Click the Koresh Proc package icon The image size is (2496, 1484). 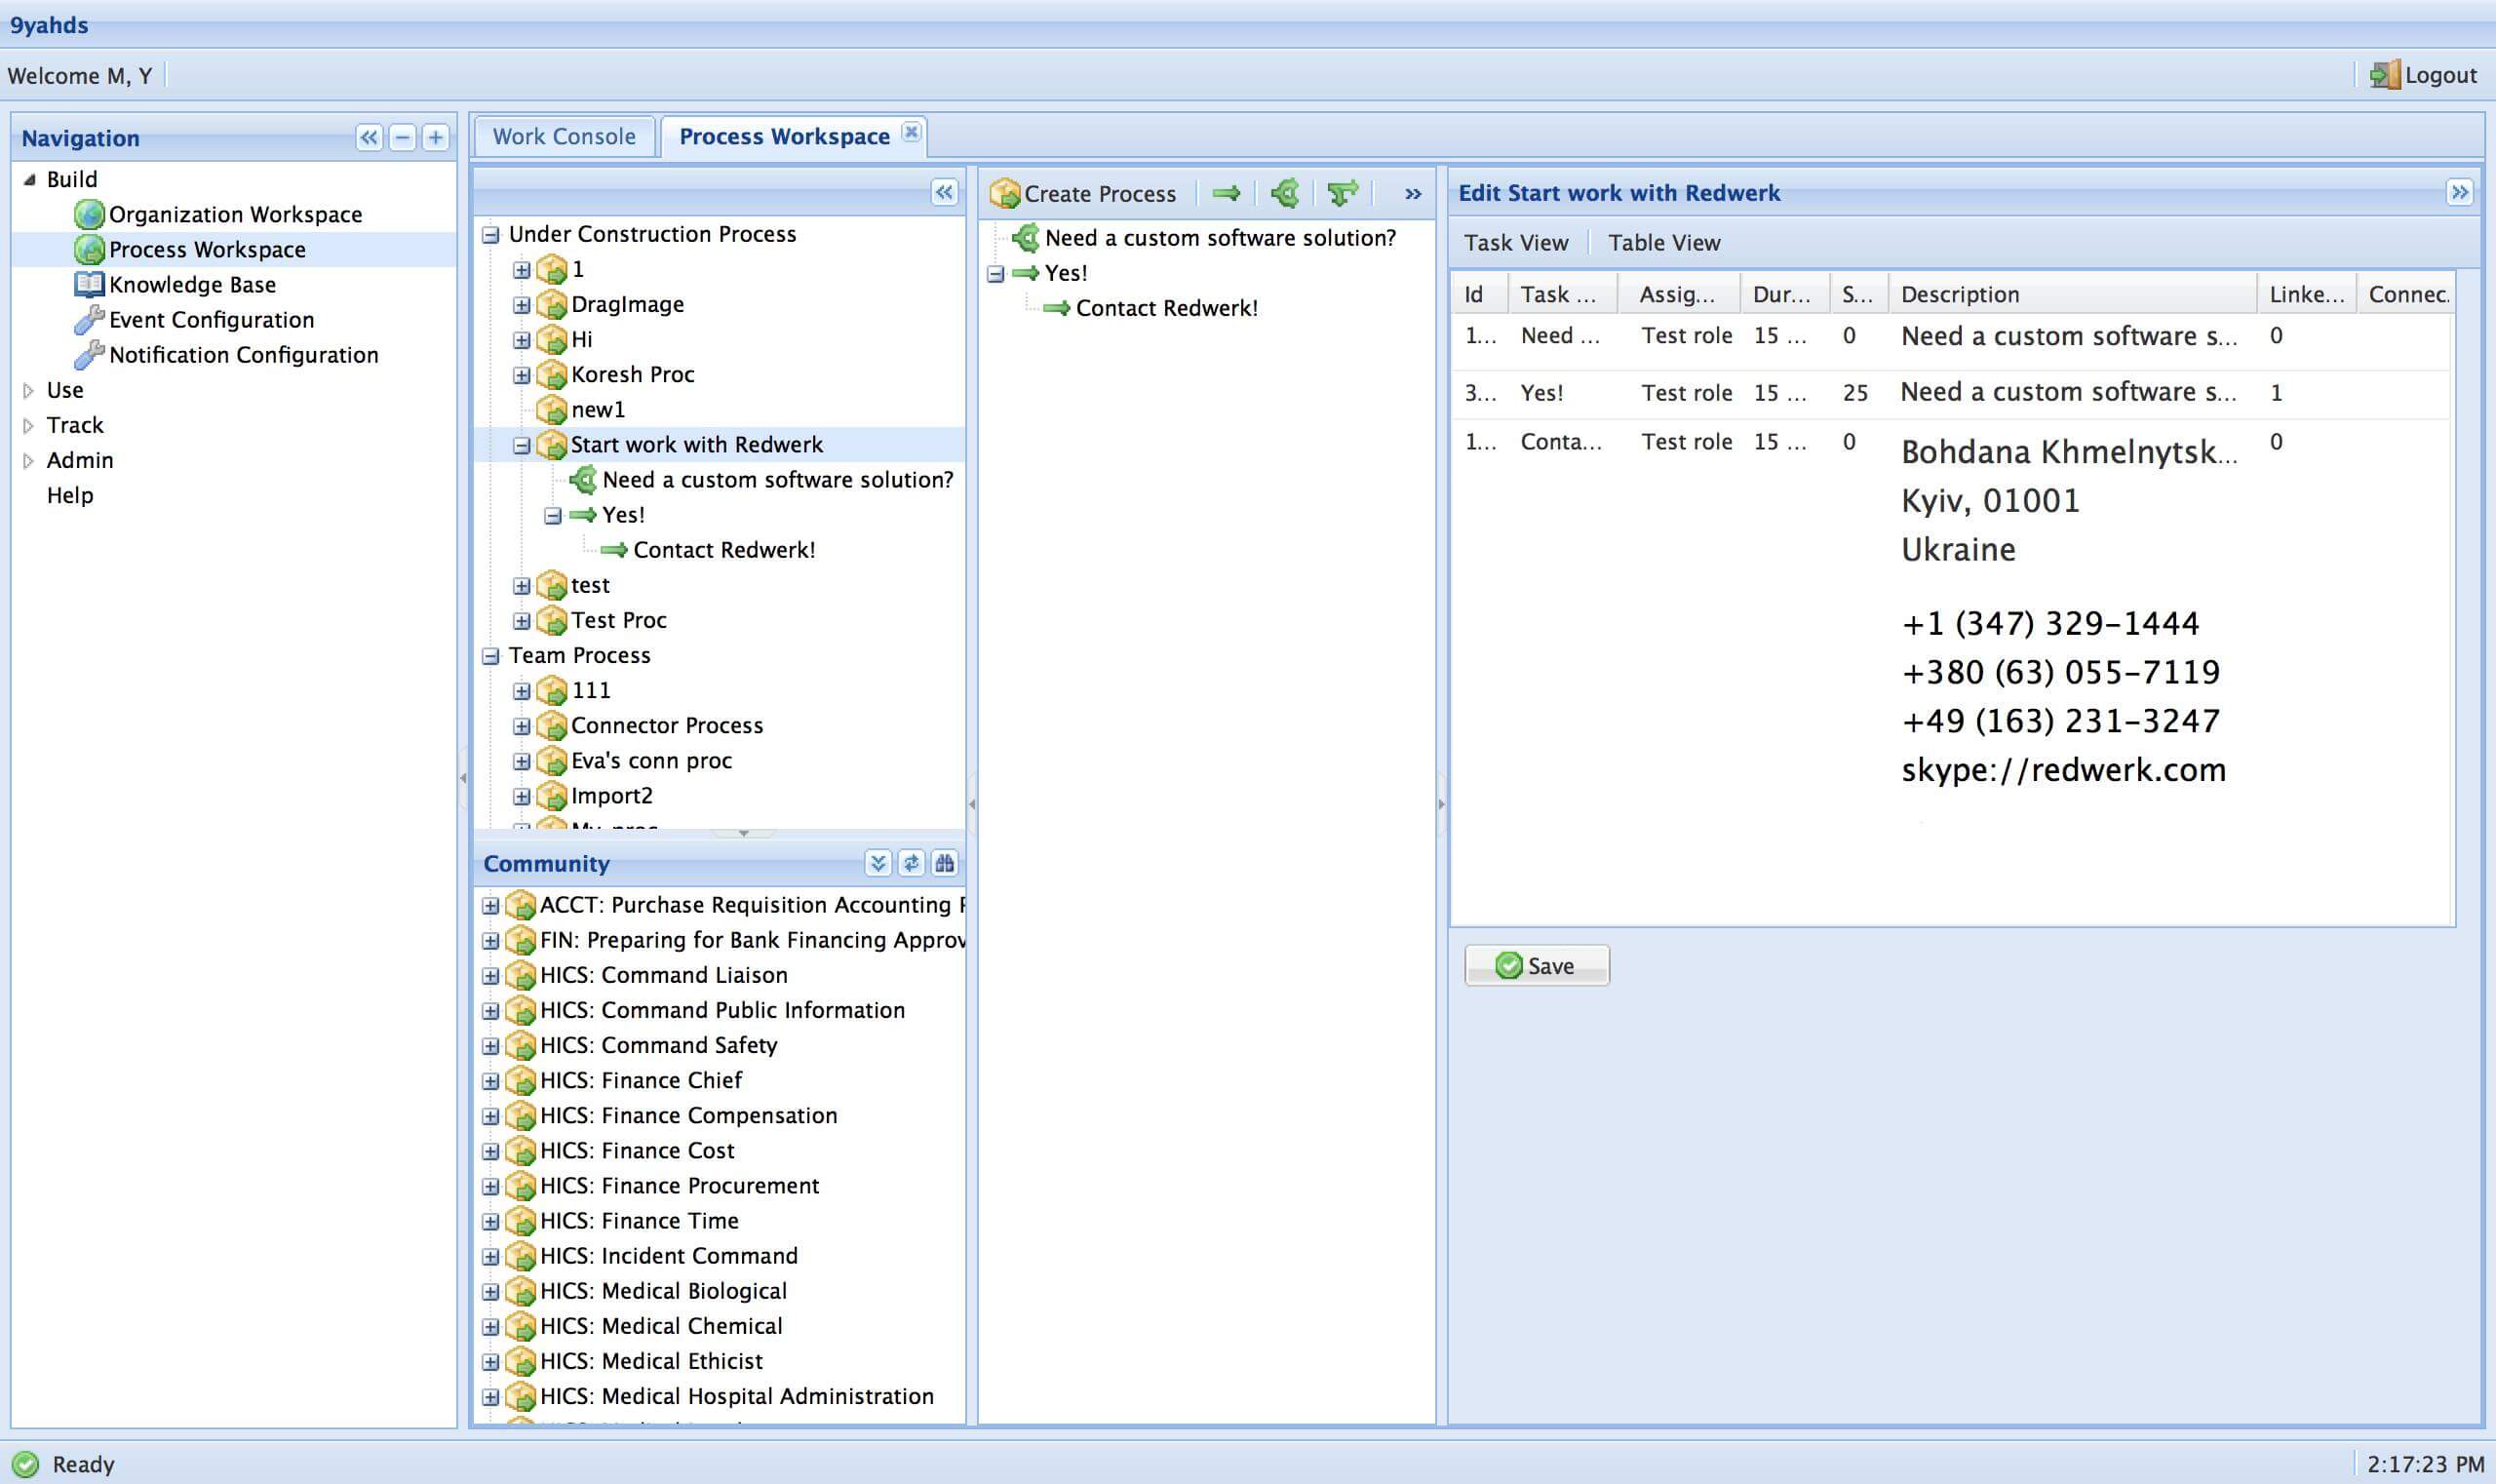(x=551, y=374)
